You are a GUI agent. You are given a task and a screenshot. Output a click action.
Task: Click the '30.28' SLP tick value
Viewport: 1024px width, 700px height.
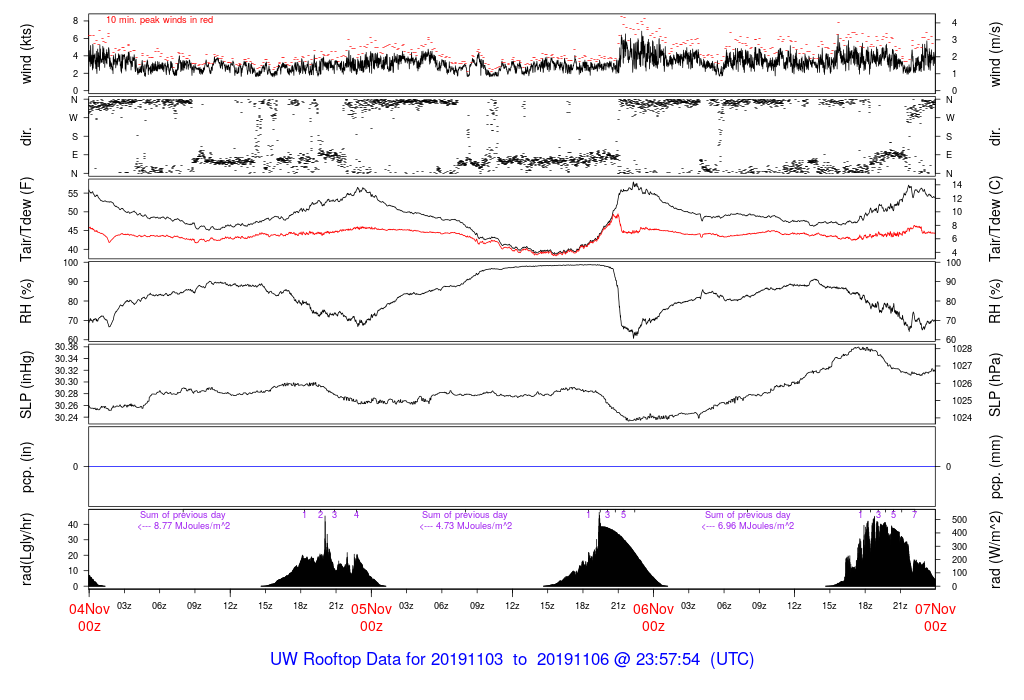(67, 394)
